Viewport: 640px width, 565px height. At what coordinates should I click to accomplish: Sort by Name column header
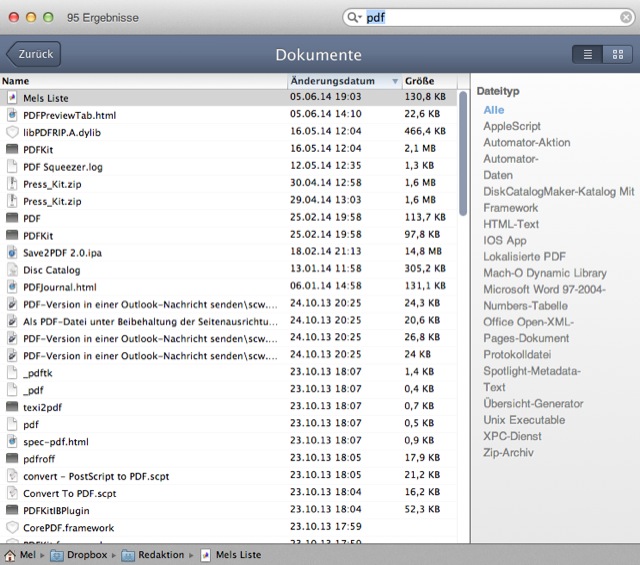pos(140,81)
